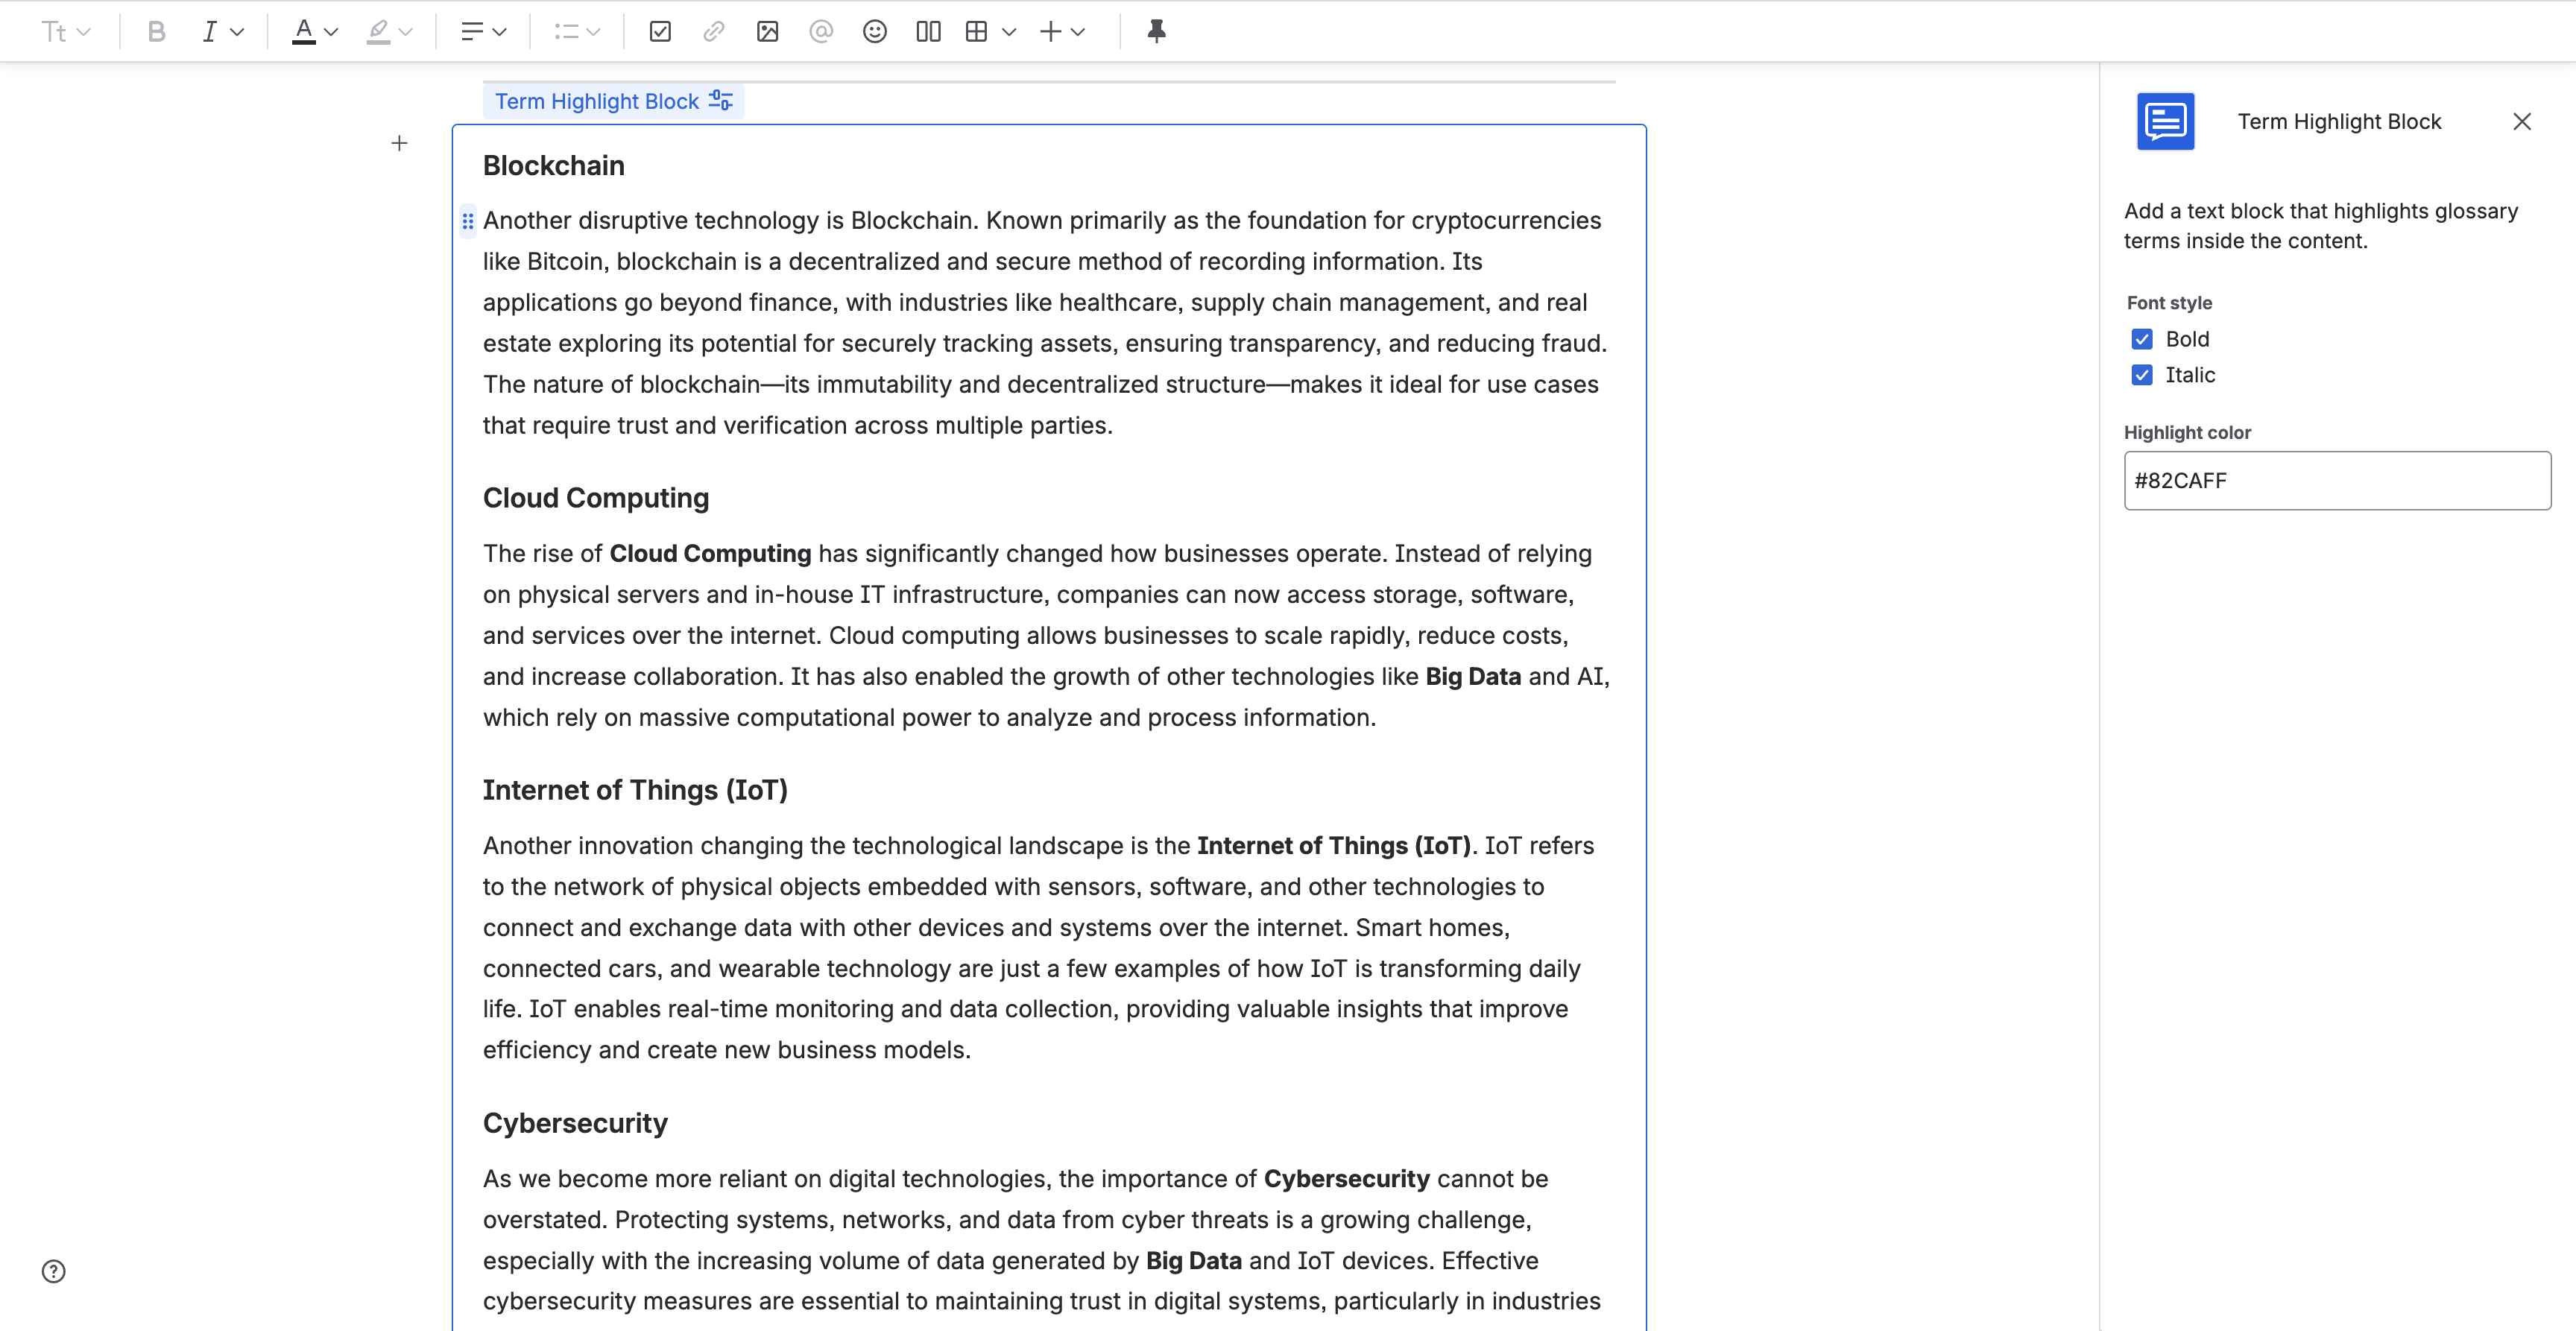Pin the toolbar

pyautogui.click(x=1157, y=31)
